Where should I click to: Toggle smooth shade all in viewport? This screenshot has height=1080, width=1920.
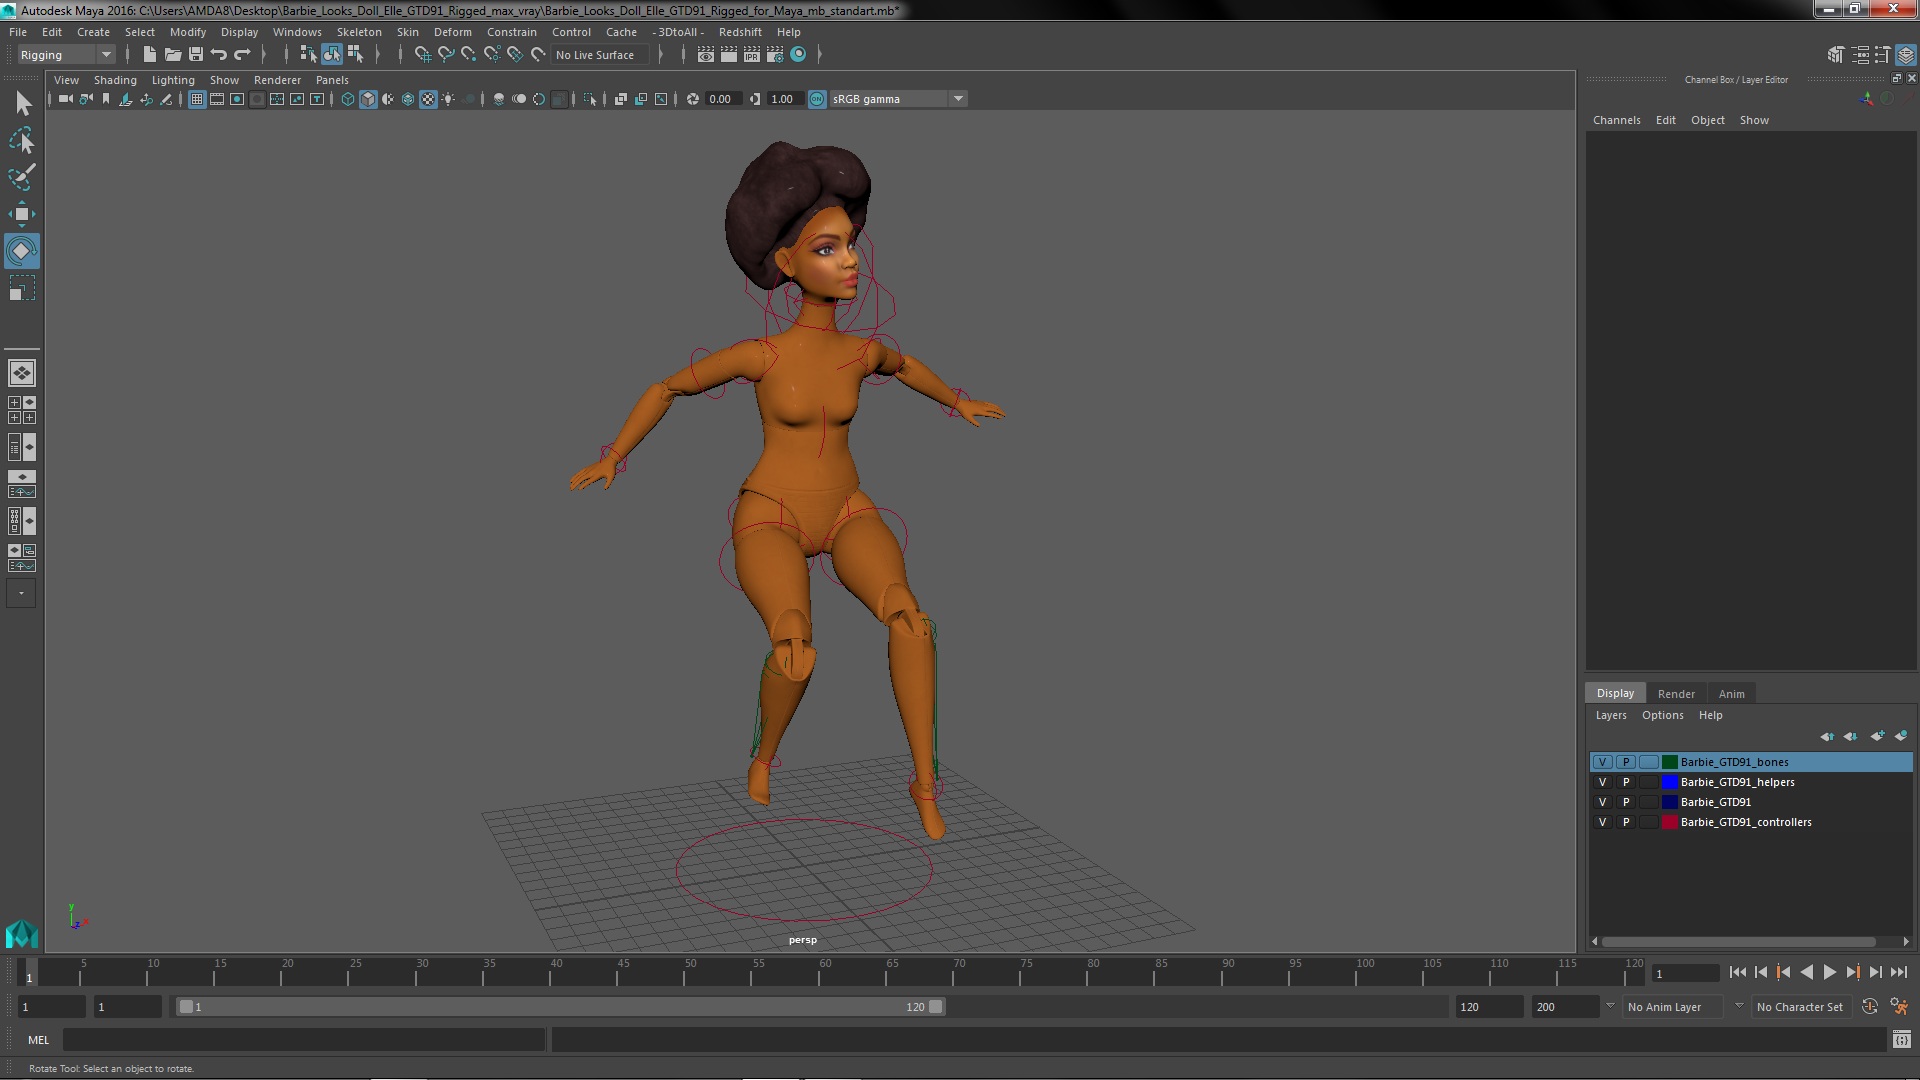[x=368, y=99]
